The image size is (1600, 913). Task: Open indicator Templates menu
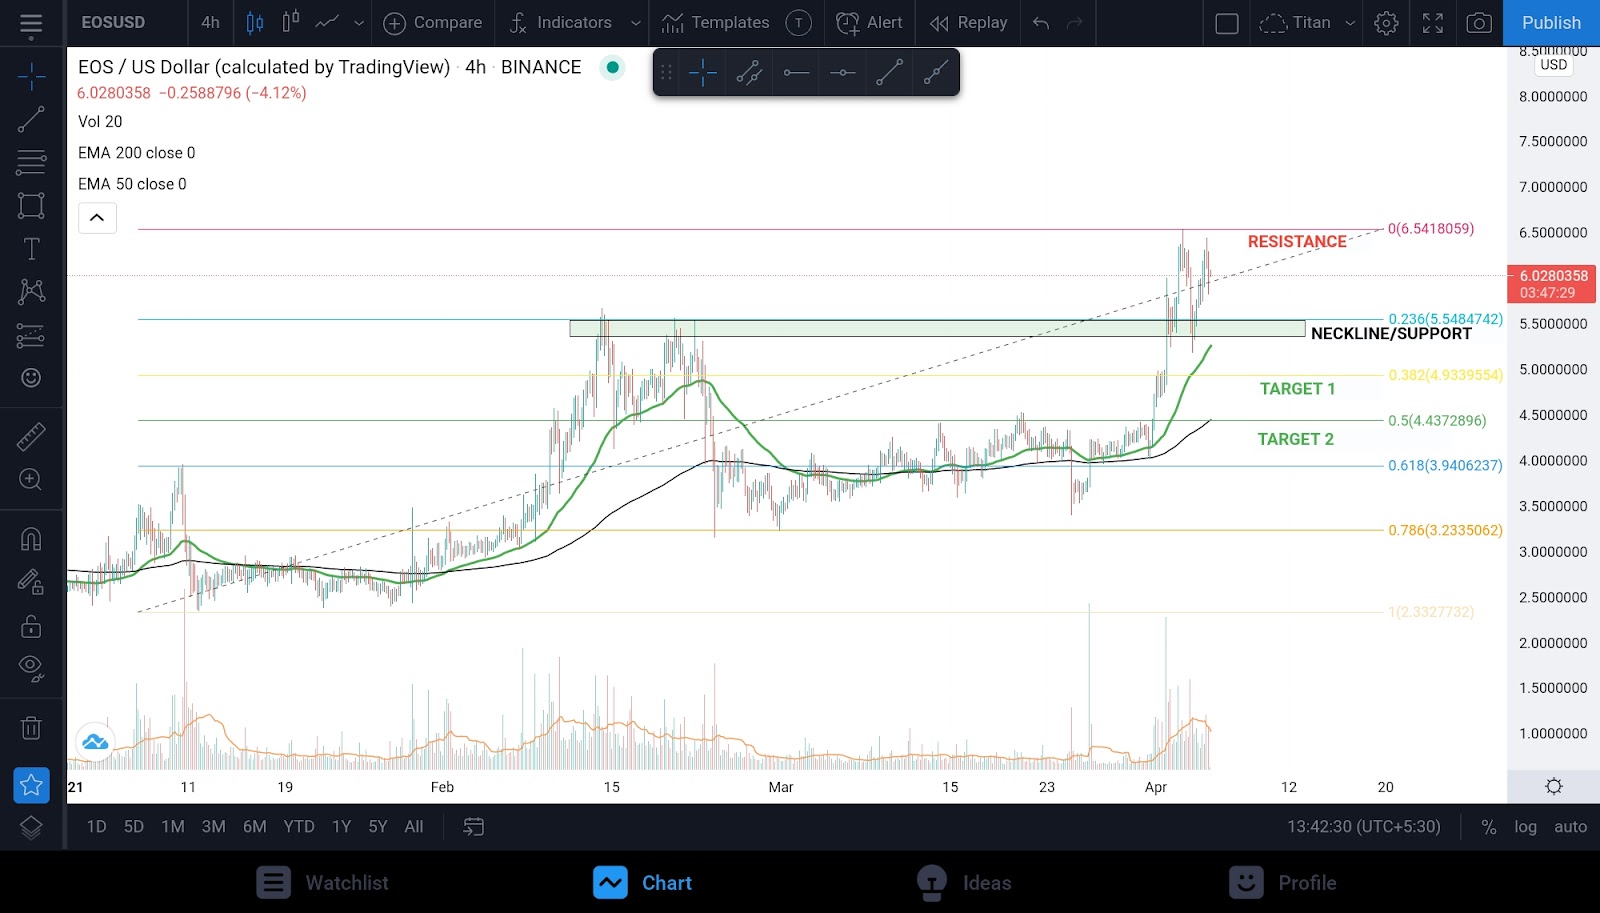coord(716,23)
